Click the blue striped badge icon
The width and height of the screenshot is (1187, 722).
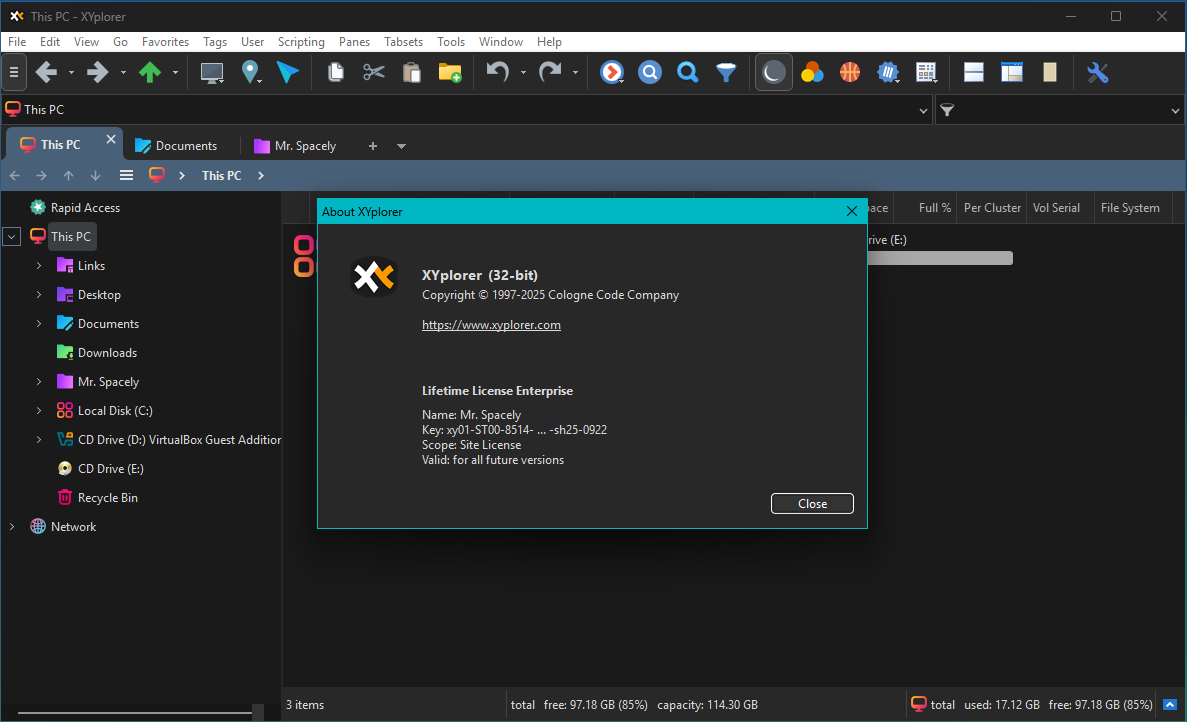click(888, 73)
